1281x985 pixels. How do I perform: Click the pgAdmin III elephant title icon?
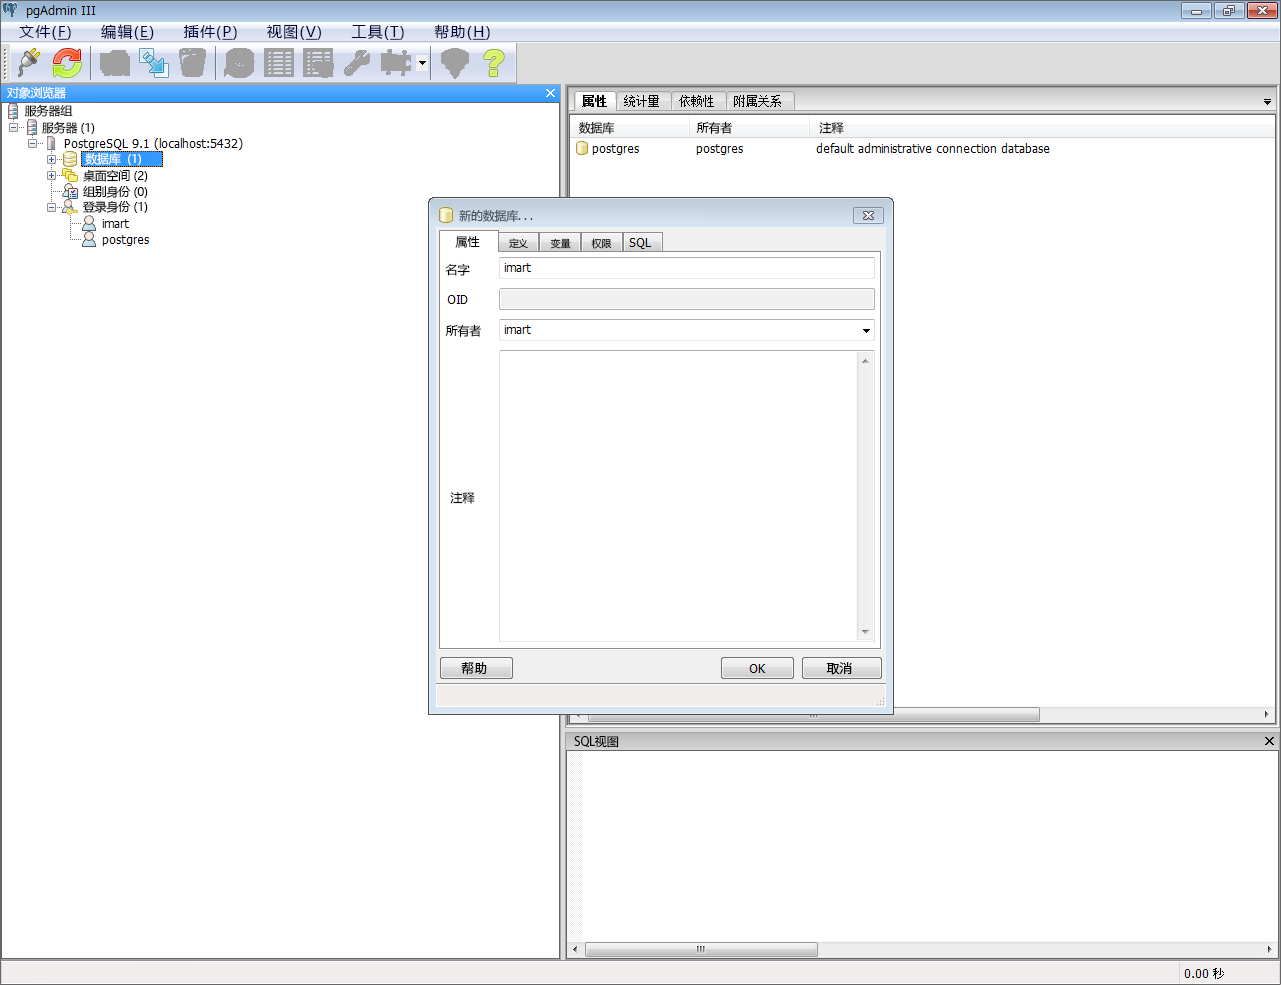[x=11, y=10]
